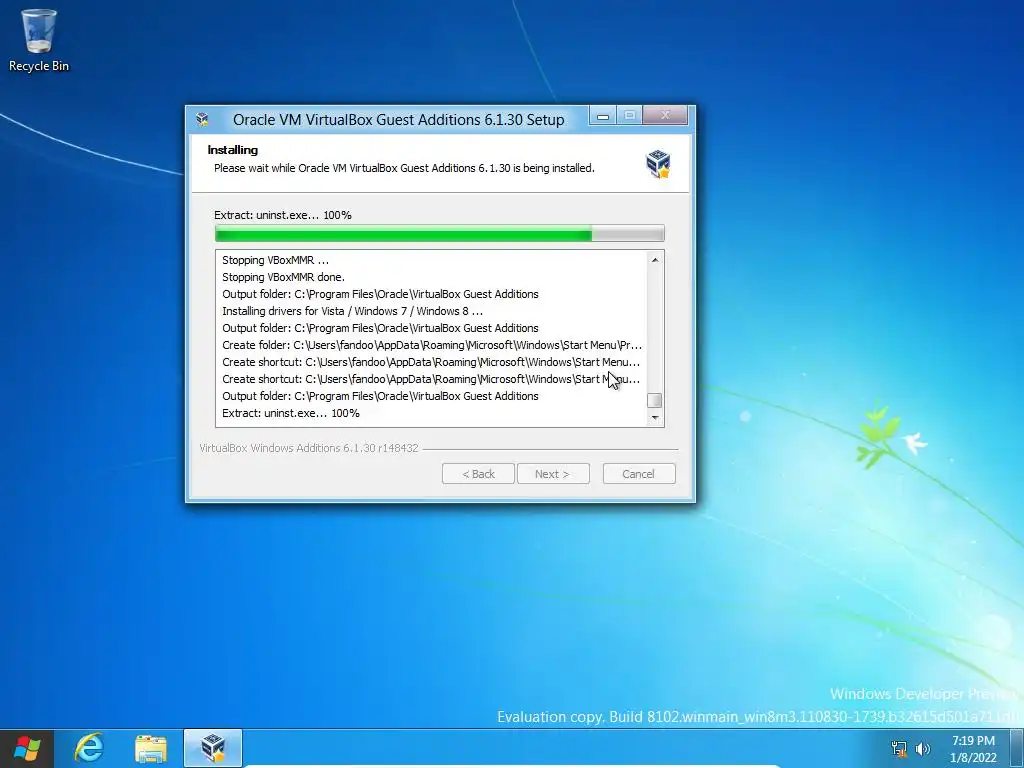This screenshot has width=1024, height=768.
Task: Click the VirtualBox cube icon in the installer header
Action: (x=658, y=163)
